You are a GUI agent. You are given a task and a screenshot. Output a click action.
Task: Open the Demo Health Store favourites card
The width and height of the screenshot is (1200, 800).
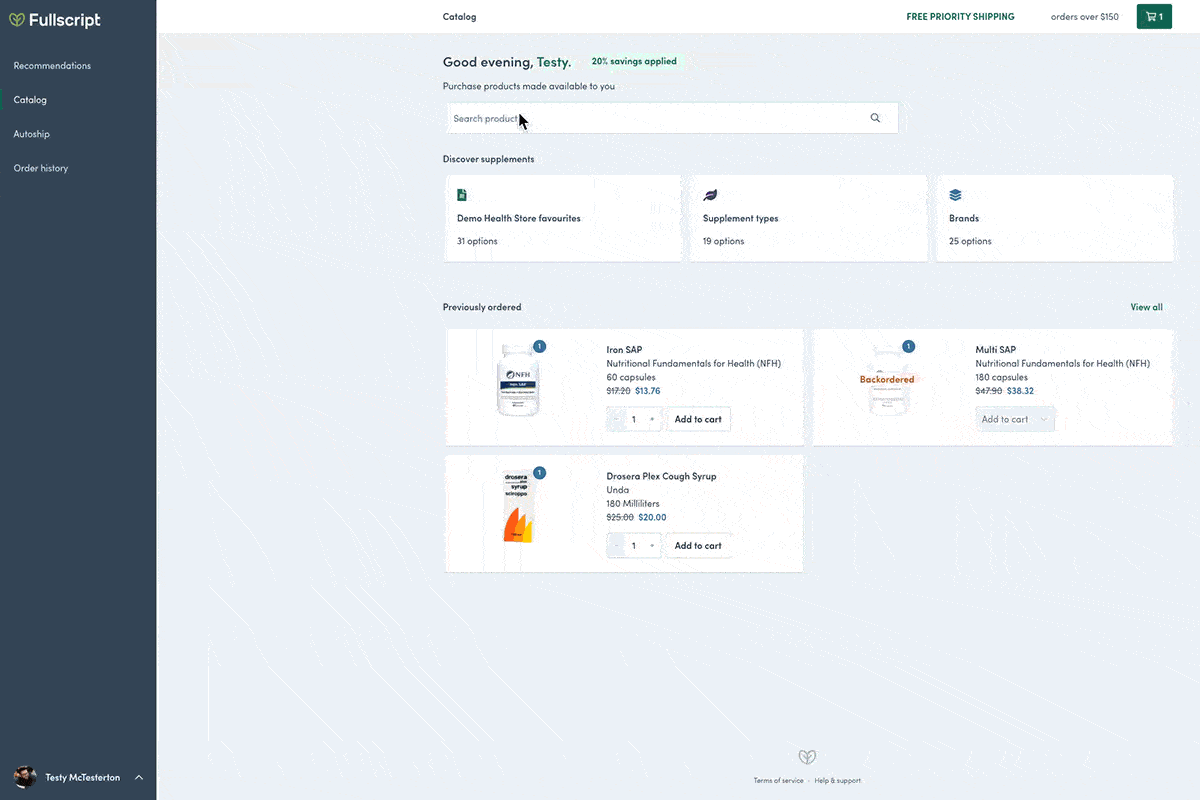pyautogui.click(x=563, y=218)
